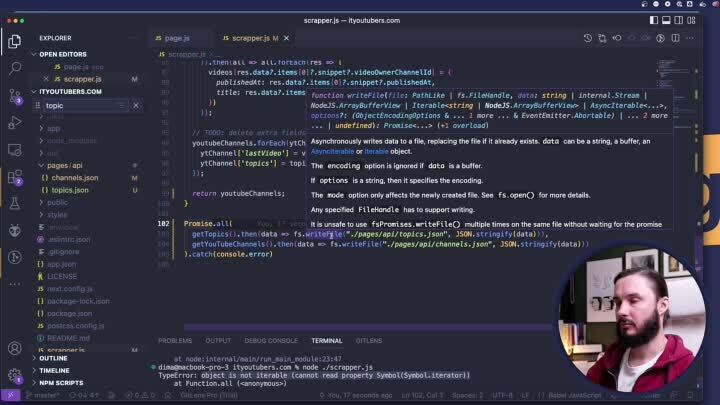Screen dimensions: 720x405
Task: Open the Explorer view in activity bar
Action: [15, 41]
